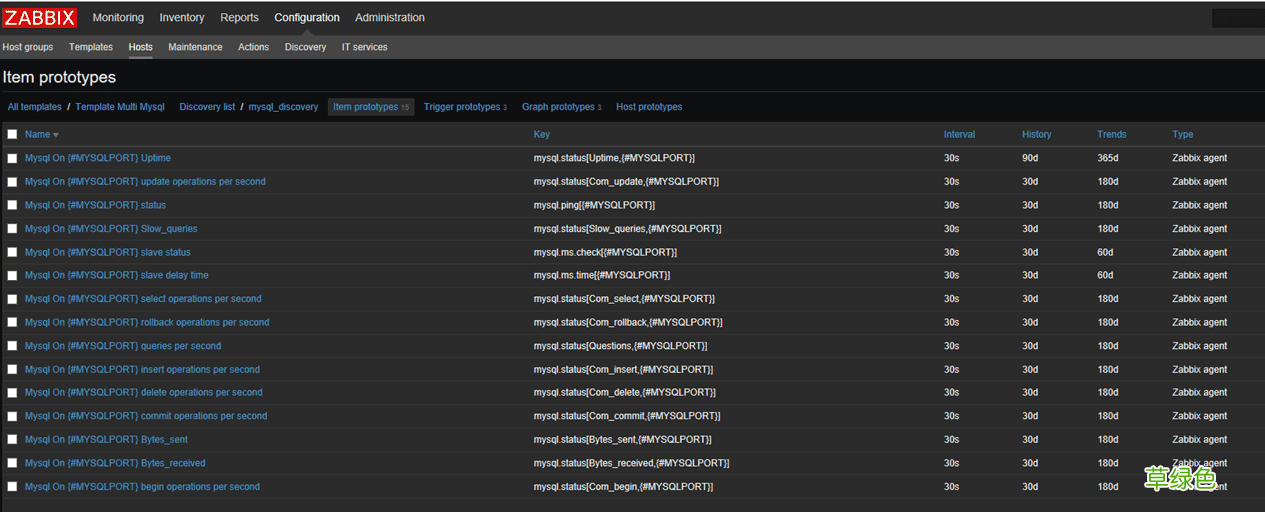Go to Host prototypes tab
This screenshot has height=512, width=1265.
coord(649,107)
